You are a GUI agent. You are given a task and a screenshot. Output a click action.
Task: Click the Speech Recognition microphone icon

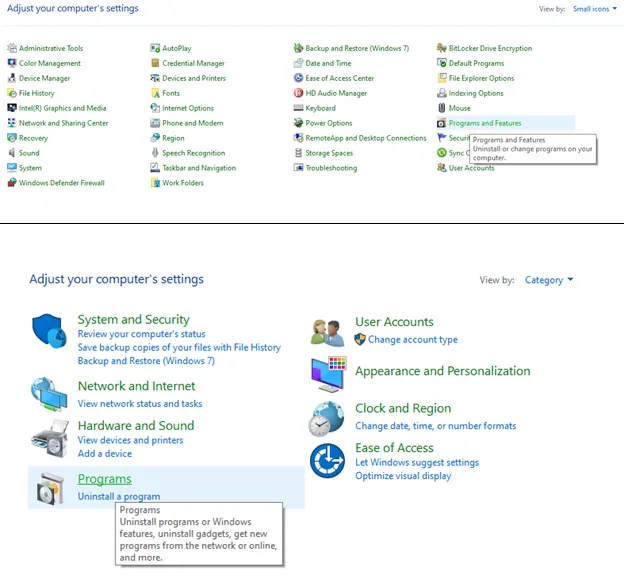tap(155, 153)
